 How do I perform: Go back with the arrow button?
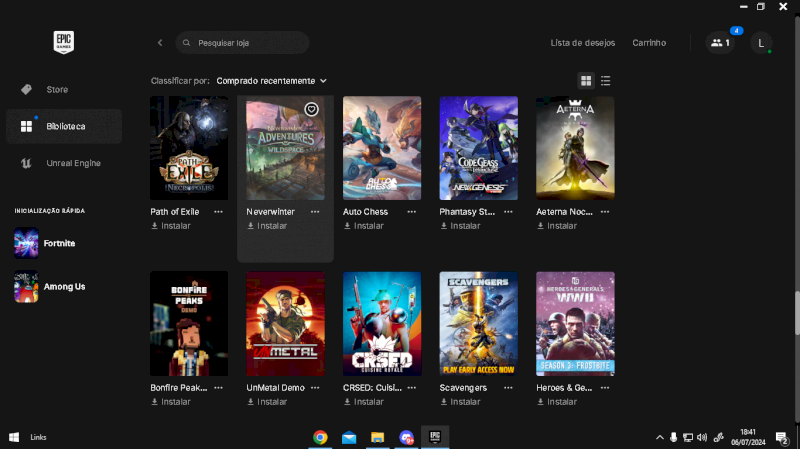[x=160, y=43]
